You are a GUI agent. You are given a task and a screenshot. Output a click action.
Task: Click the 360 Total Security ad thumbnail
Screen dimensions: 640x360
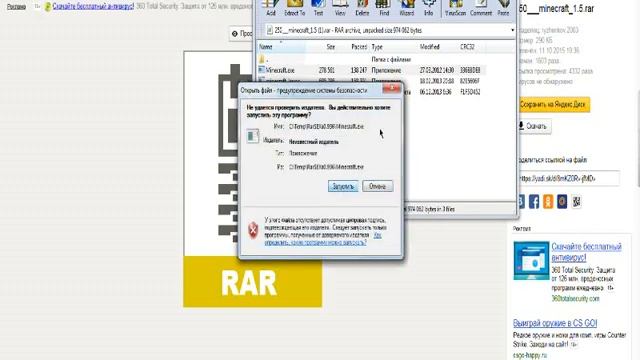pos(531,260)
